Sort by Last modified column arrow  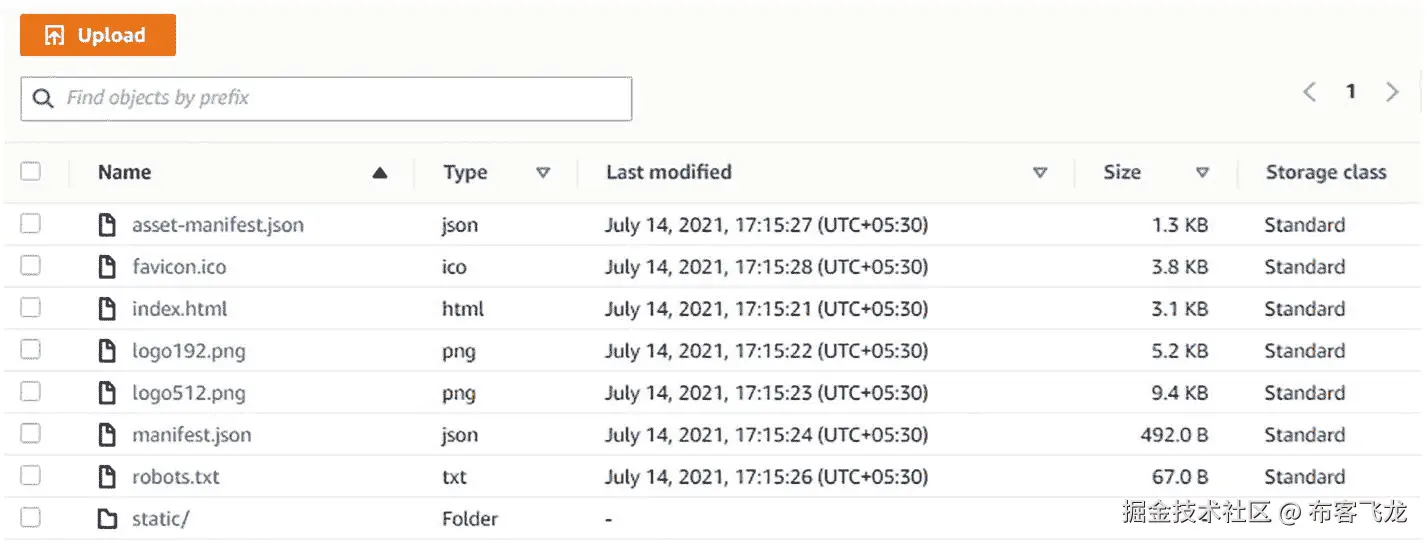point(1040,172)
